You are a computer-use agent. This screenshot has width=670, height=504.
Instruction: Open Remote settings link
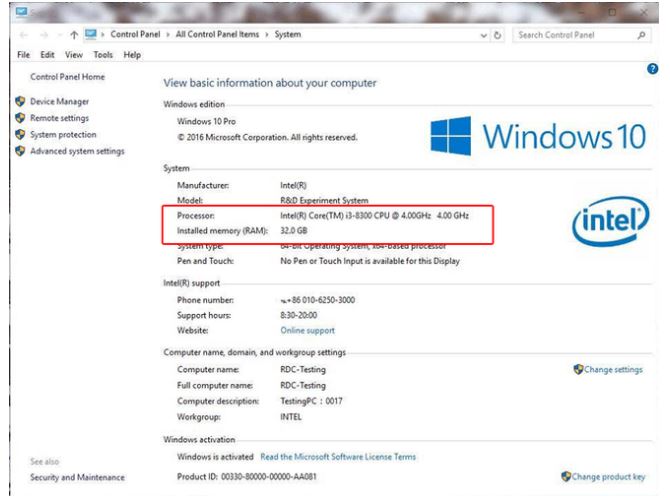[59, 118]
